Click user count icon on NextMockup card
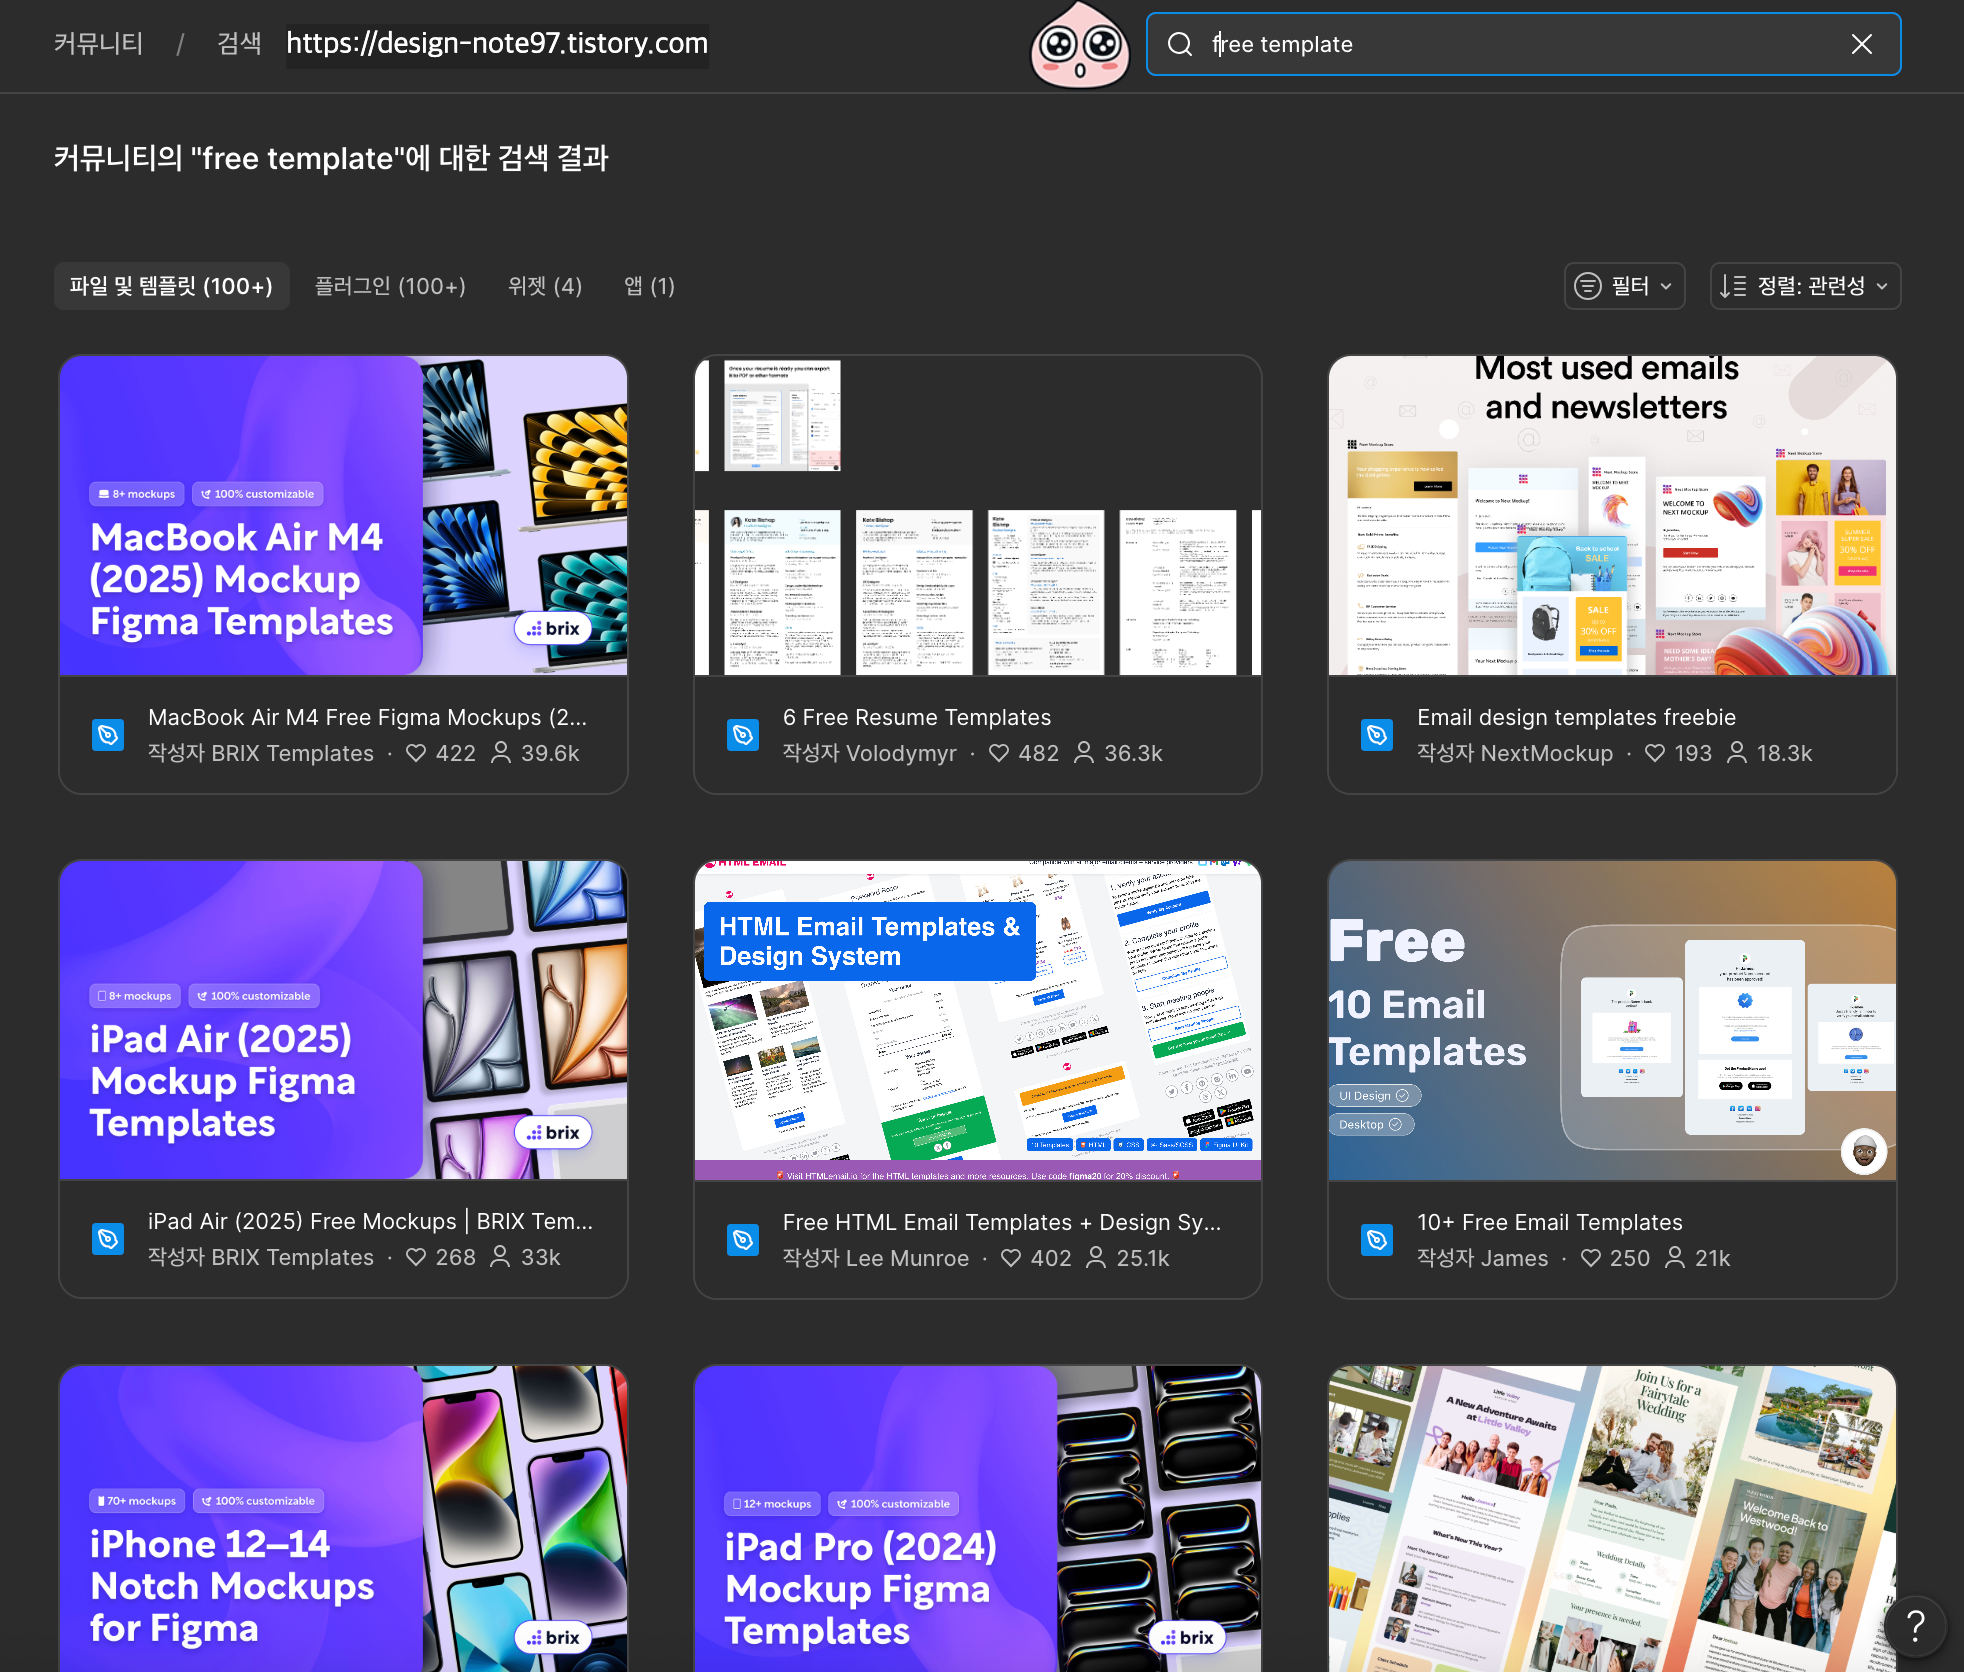Screen dimensions: 1964x1672 pos(1738,753)
